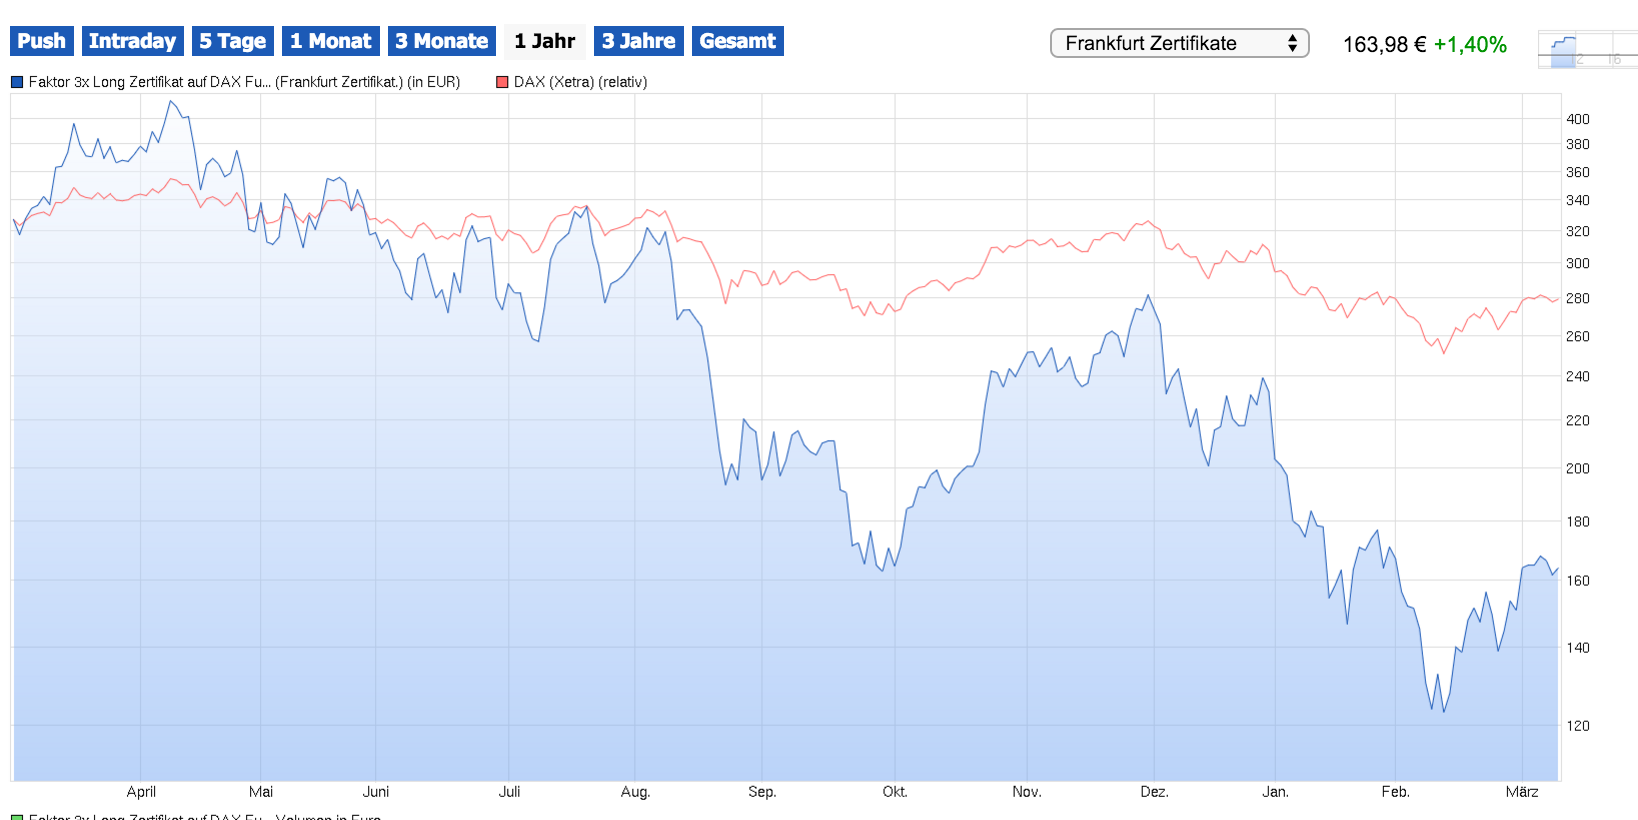Select the active 1 Jahr tab
This screenshot has width=1638, height=820.
tap(544, 41)
